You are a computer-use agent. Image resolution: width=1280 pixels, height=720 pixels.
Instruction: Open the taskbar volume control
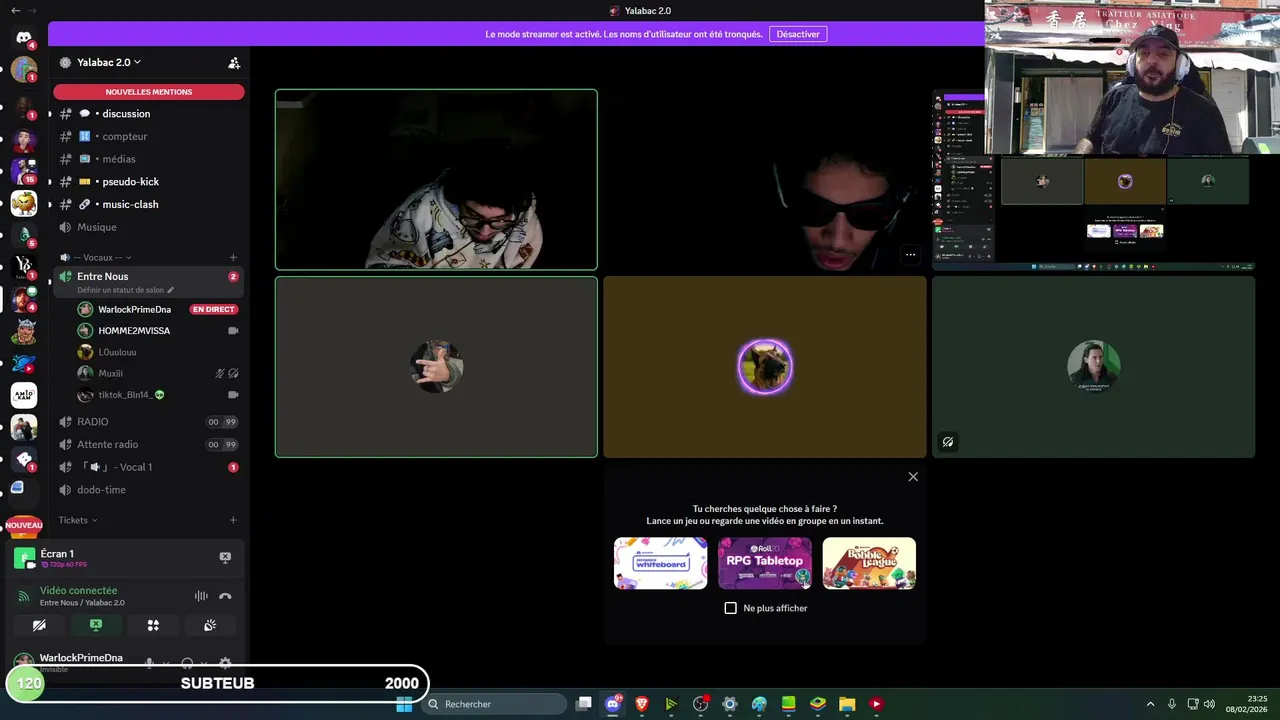[x=1210, y=704]
